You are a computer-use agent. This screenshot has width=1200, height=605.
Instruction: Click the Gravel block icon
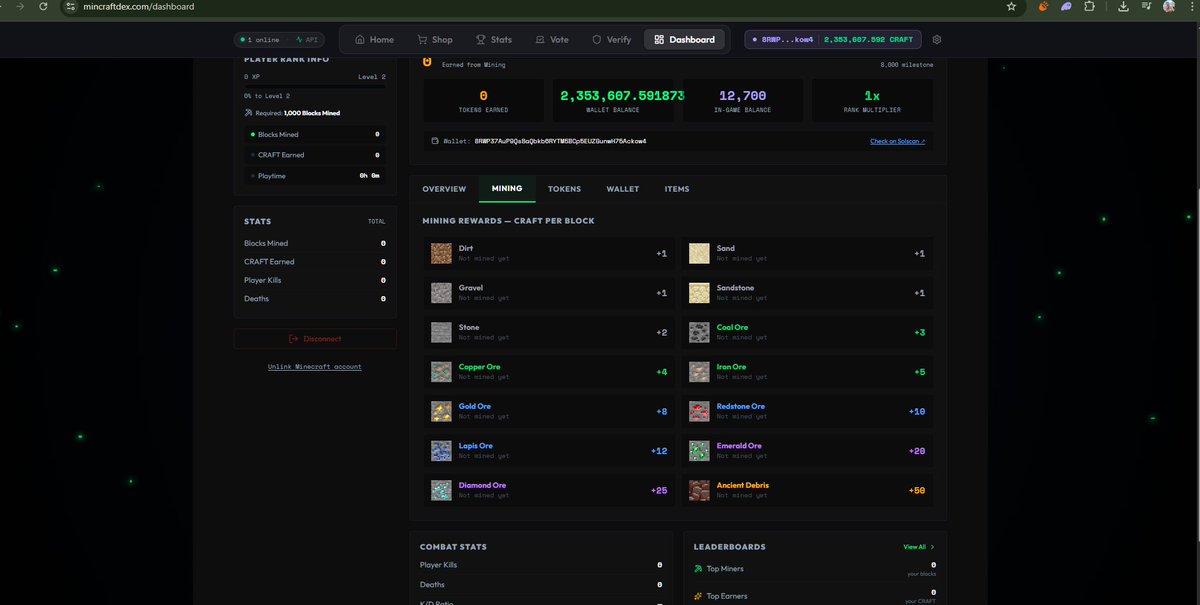pyautogui.click(x=441, y=293)
